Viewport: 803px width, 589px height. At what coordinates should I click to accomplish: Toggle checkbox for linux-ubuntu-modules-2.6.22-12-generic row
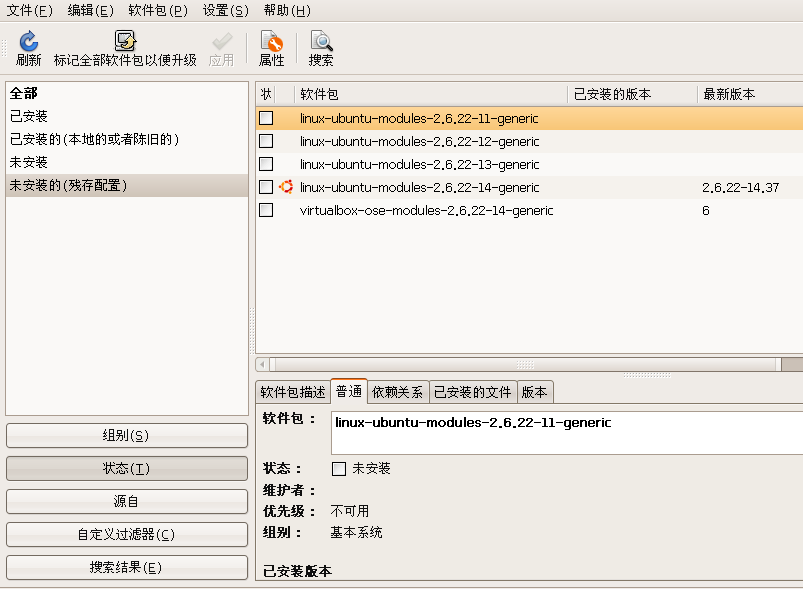coord(266,141)
